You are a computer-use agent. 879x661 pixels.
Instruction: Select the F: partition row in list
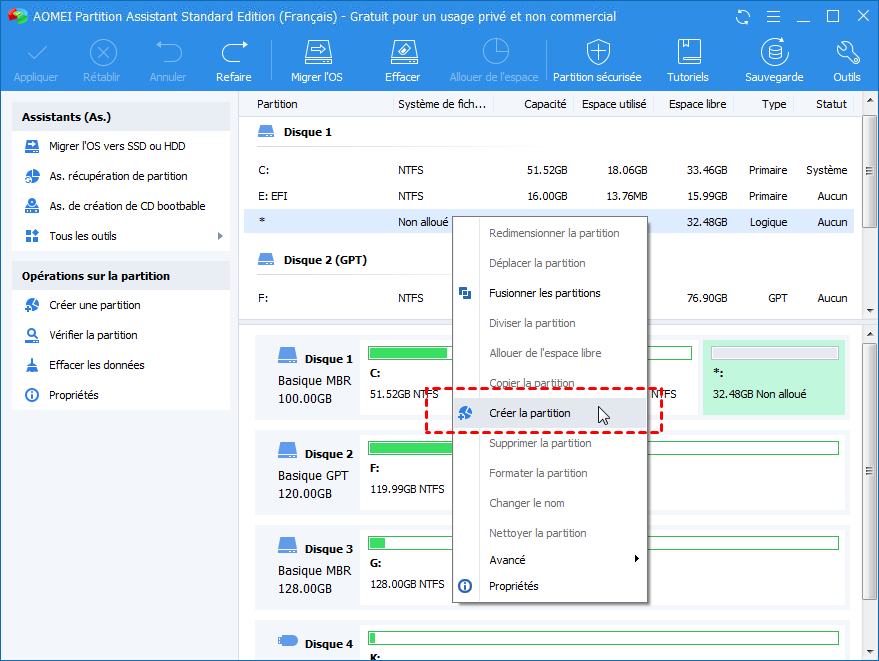tap(549, 298)
